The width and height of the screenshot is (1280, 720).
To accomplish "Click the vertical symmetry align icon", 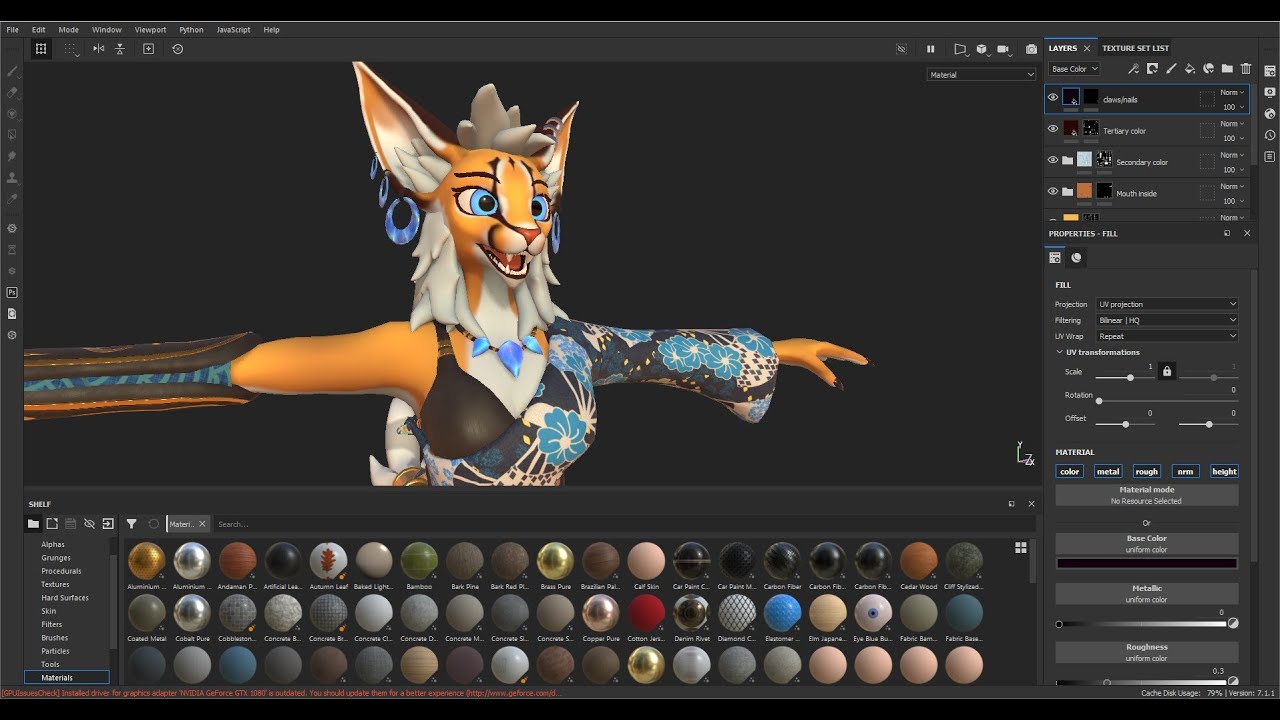I will [120, 48].
